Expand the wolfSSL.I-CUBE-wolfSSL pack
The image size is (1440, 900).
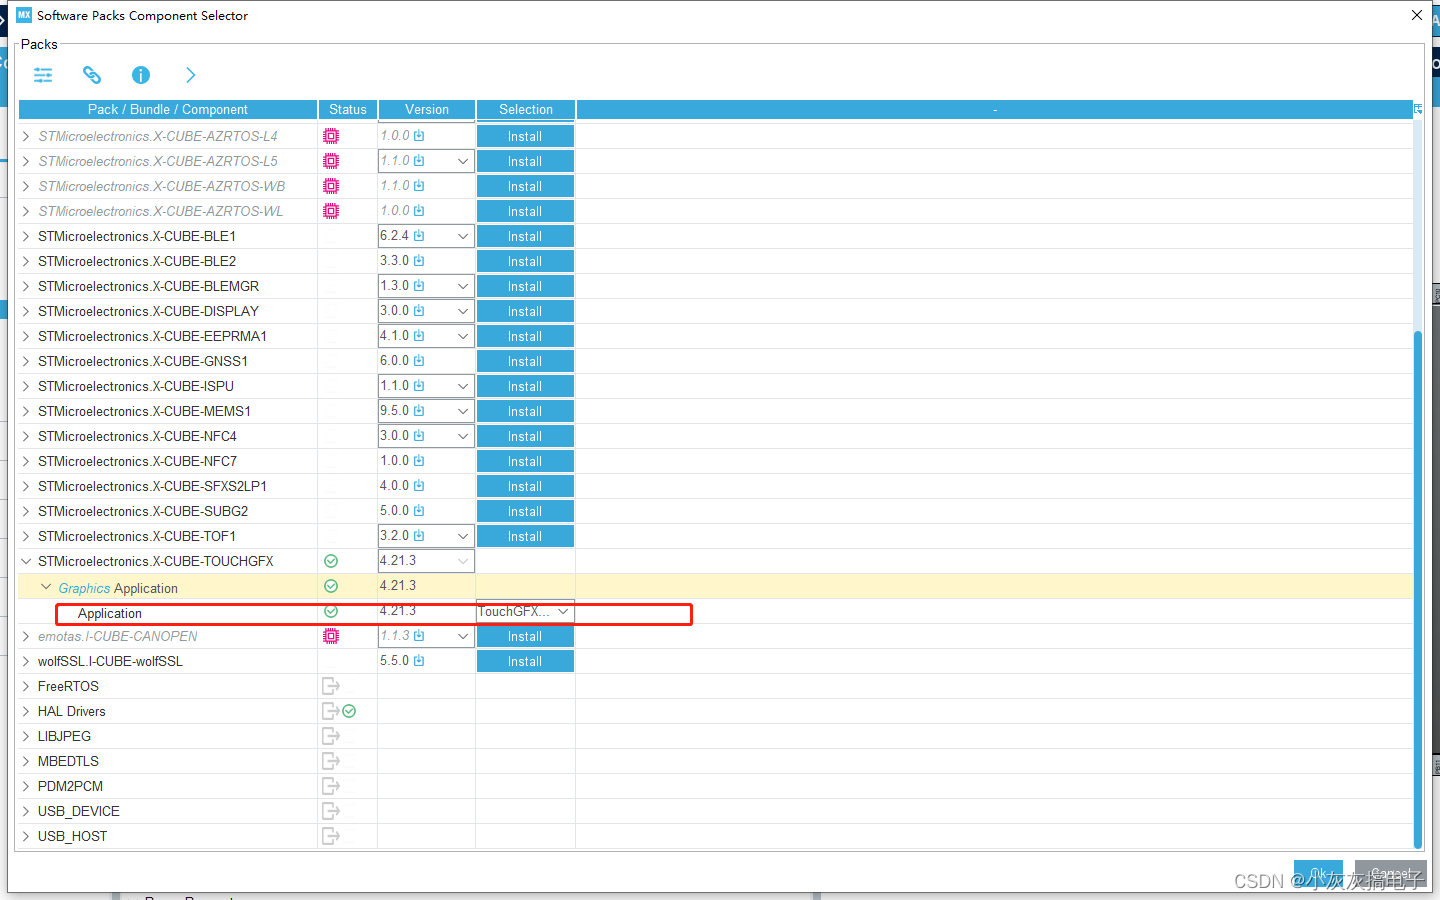tap(26, 661)
